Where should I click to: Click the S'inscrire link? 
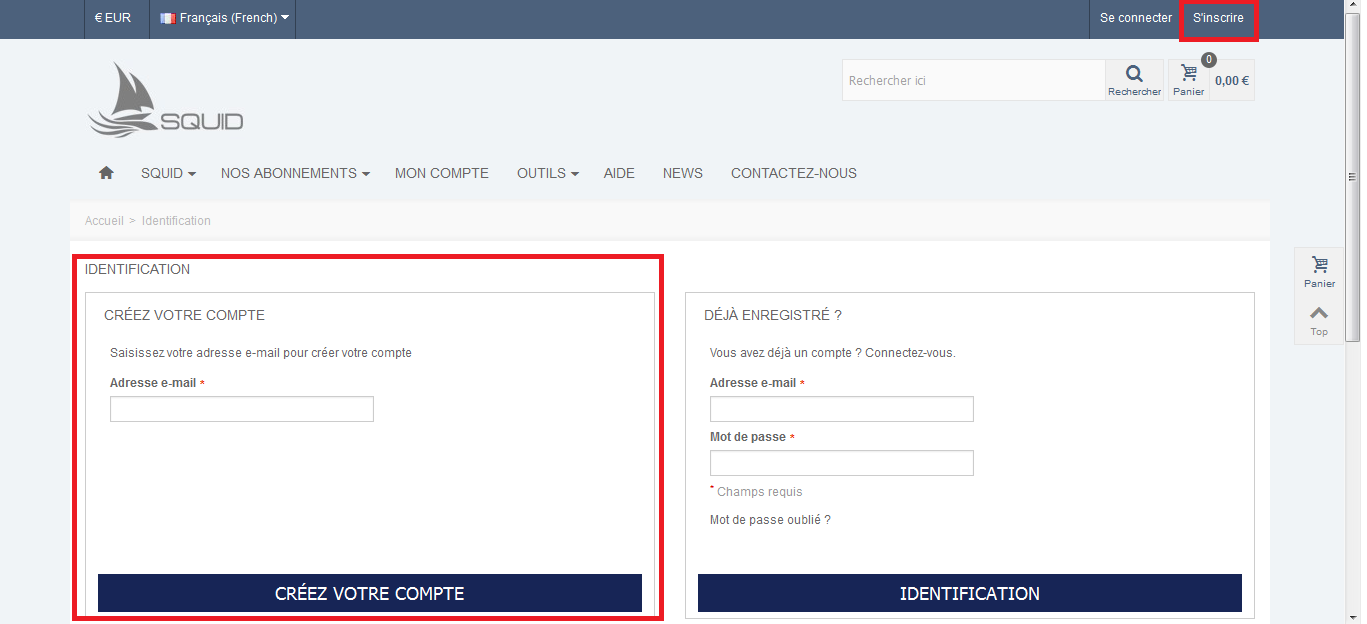(x=1218, y=18)
